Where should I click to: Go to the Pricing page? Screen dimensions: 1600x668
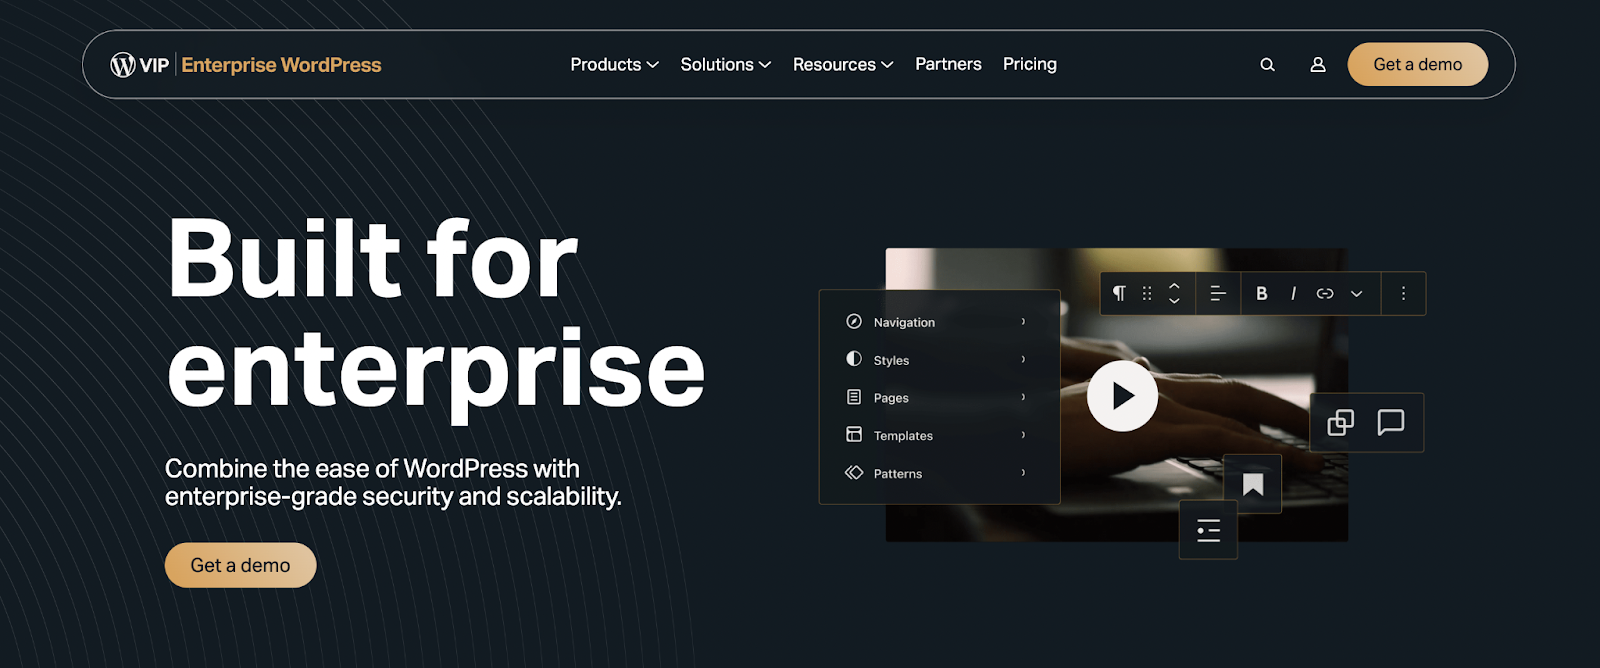[x=1030, y=65]
